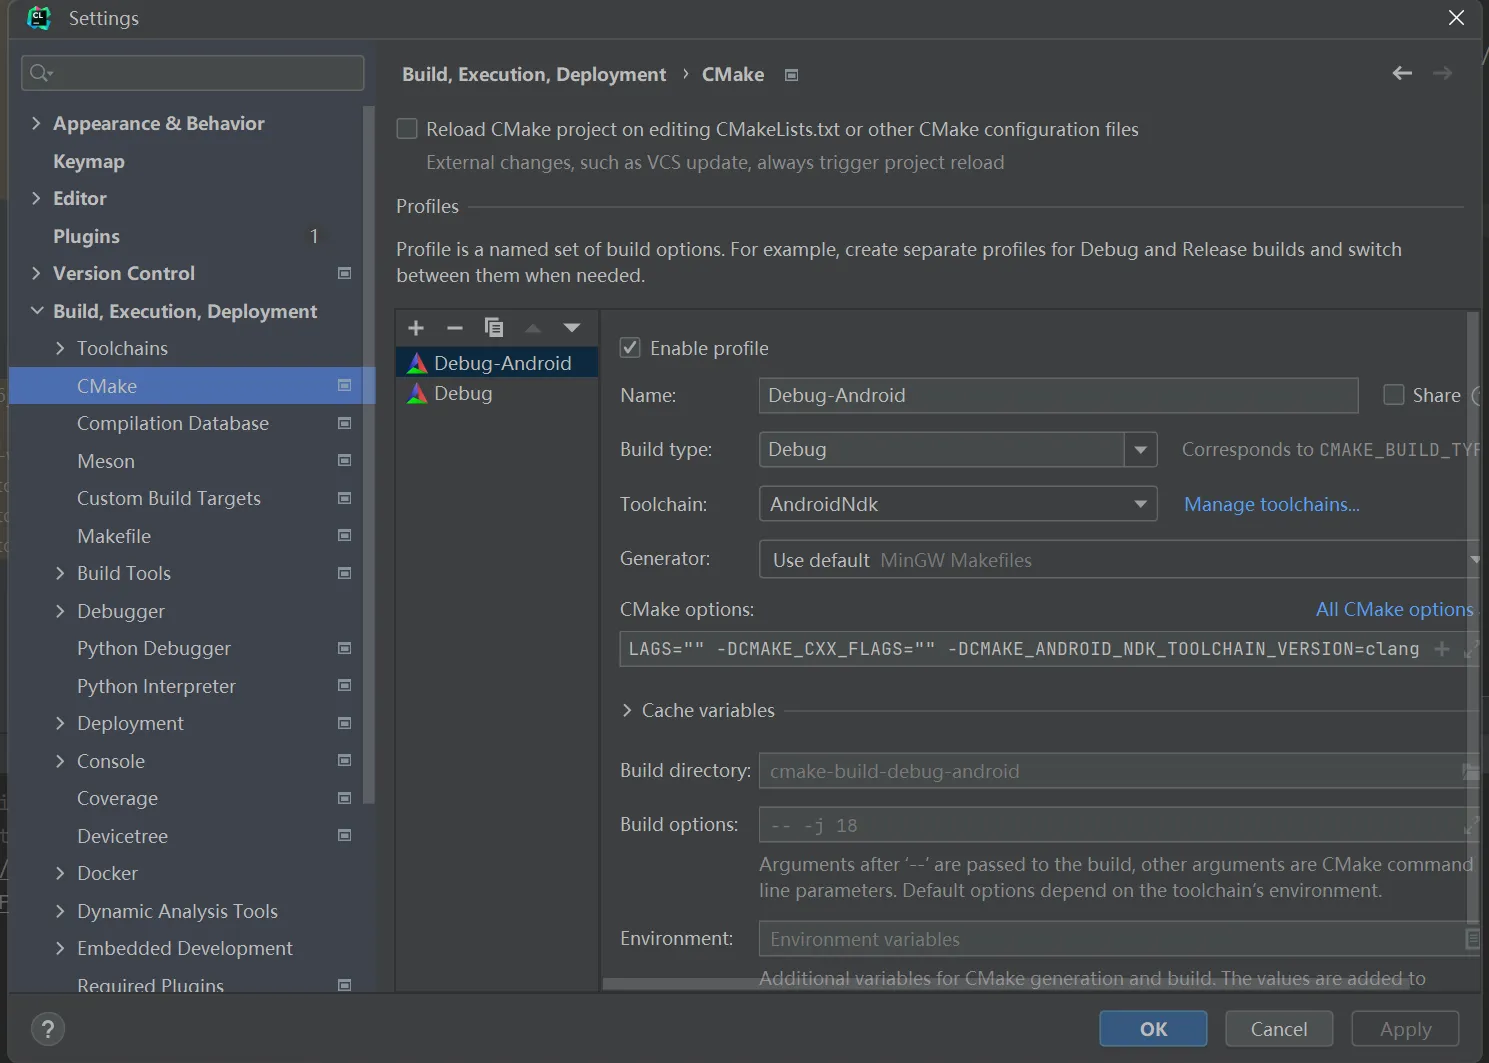The width and height of the screenshot is (1489, 1063).
Task: Expand the Cache variables section
Action: click(627, 710)
